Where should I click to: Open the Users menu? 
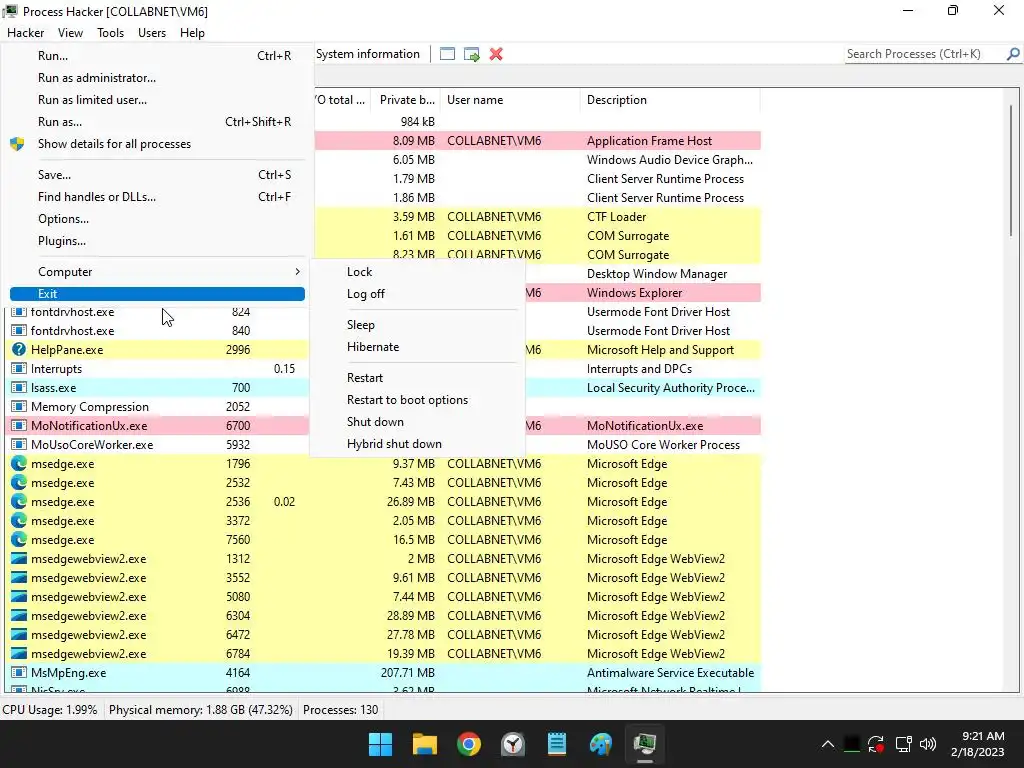click(152, 33)
